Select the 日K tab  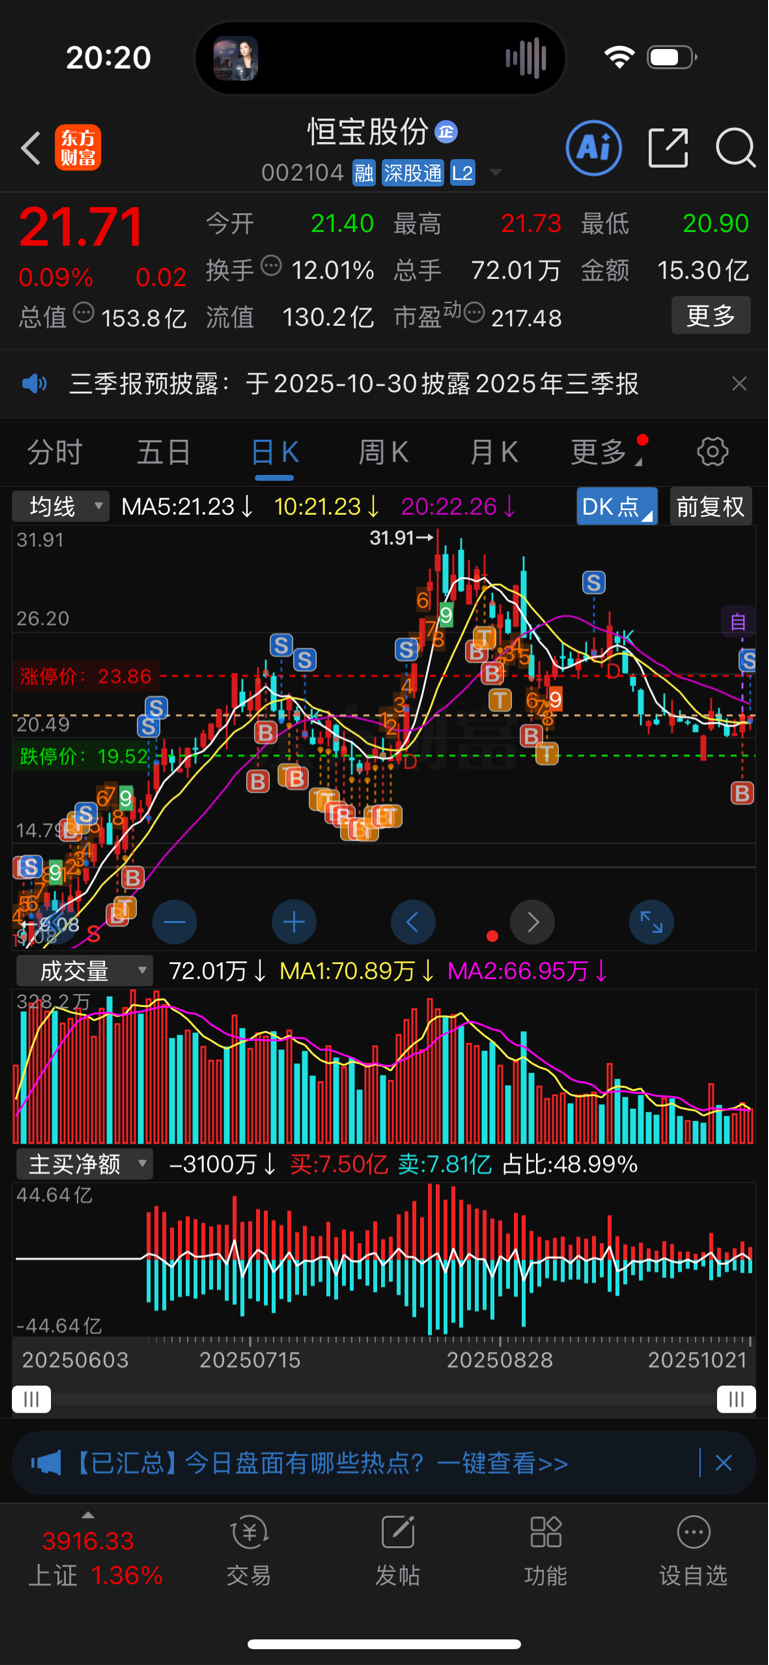click(x=274, y=453)
